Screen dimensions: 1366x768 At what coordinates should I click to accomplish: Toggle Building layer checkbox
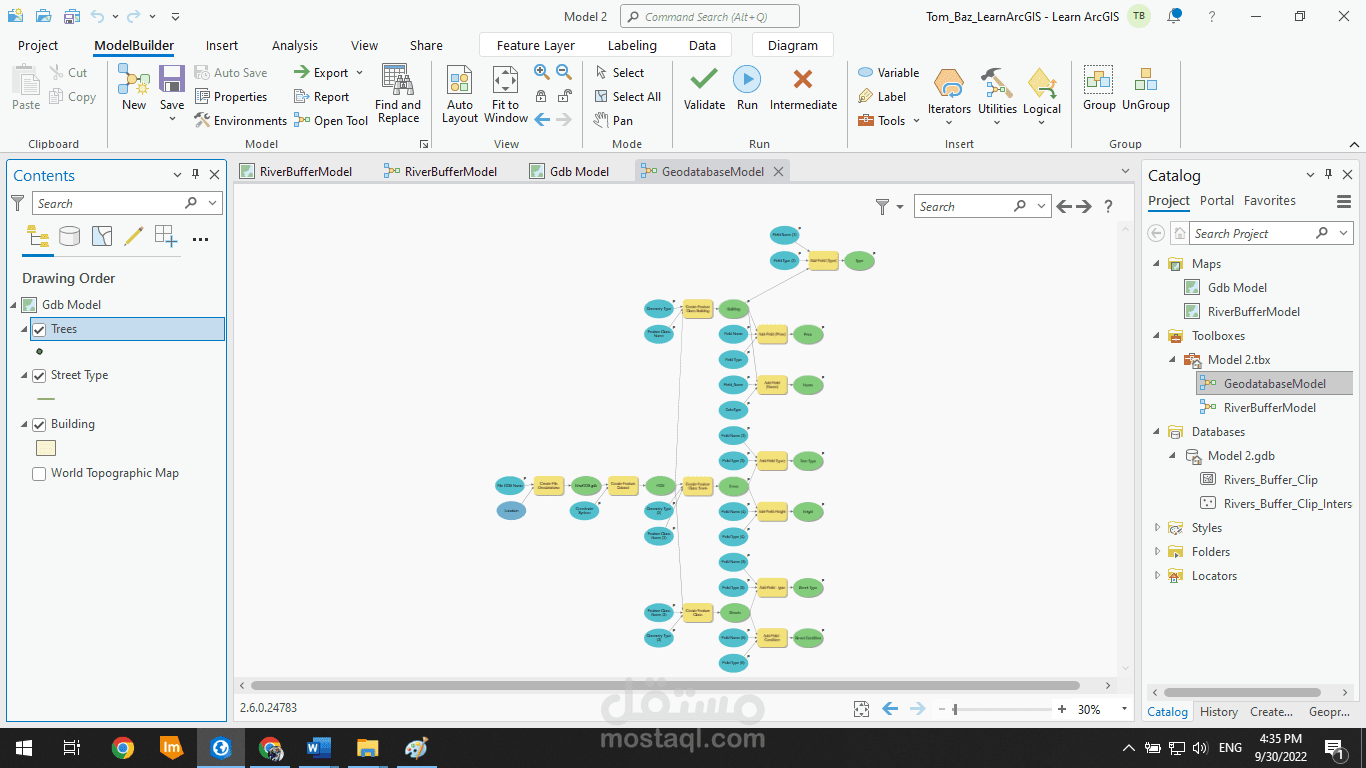(39, 425)
